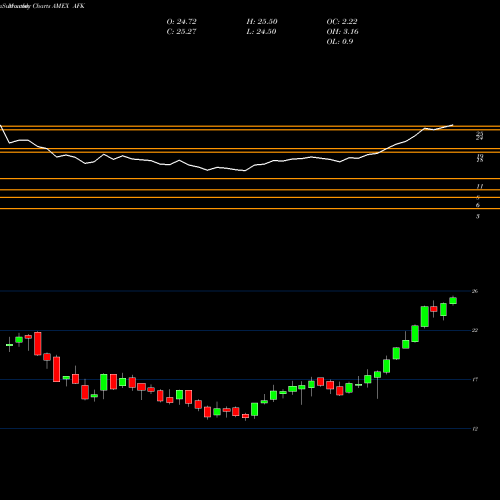Select the high value H: 25.50
This screenshot has width=500, height=500.
click(262, 22)
